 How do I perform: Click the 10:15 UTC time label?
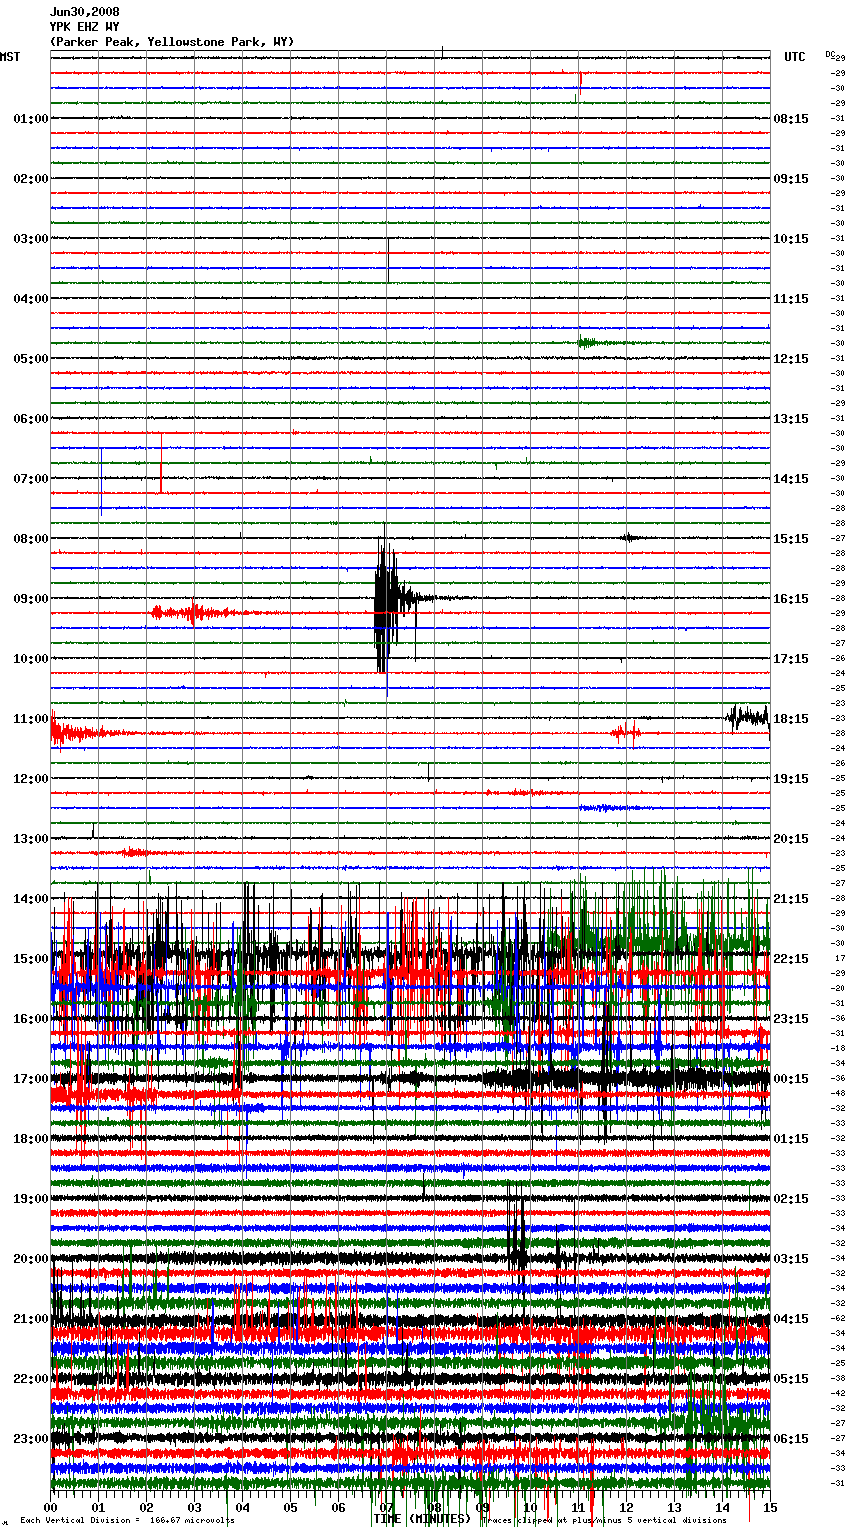791,239
